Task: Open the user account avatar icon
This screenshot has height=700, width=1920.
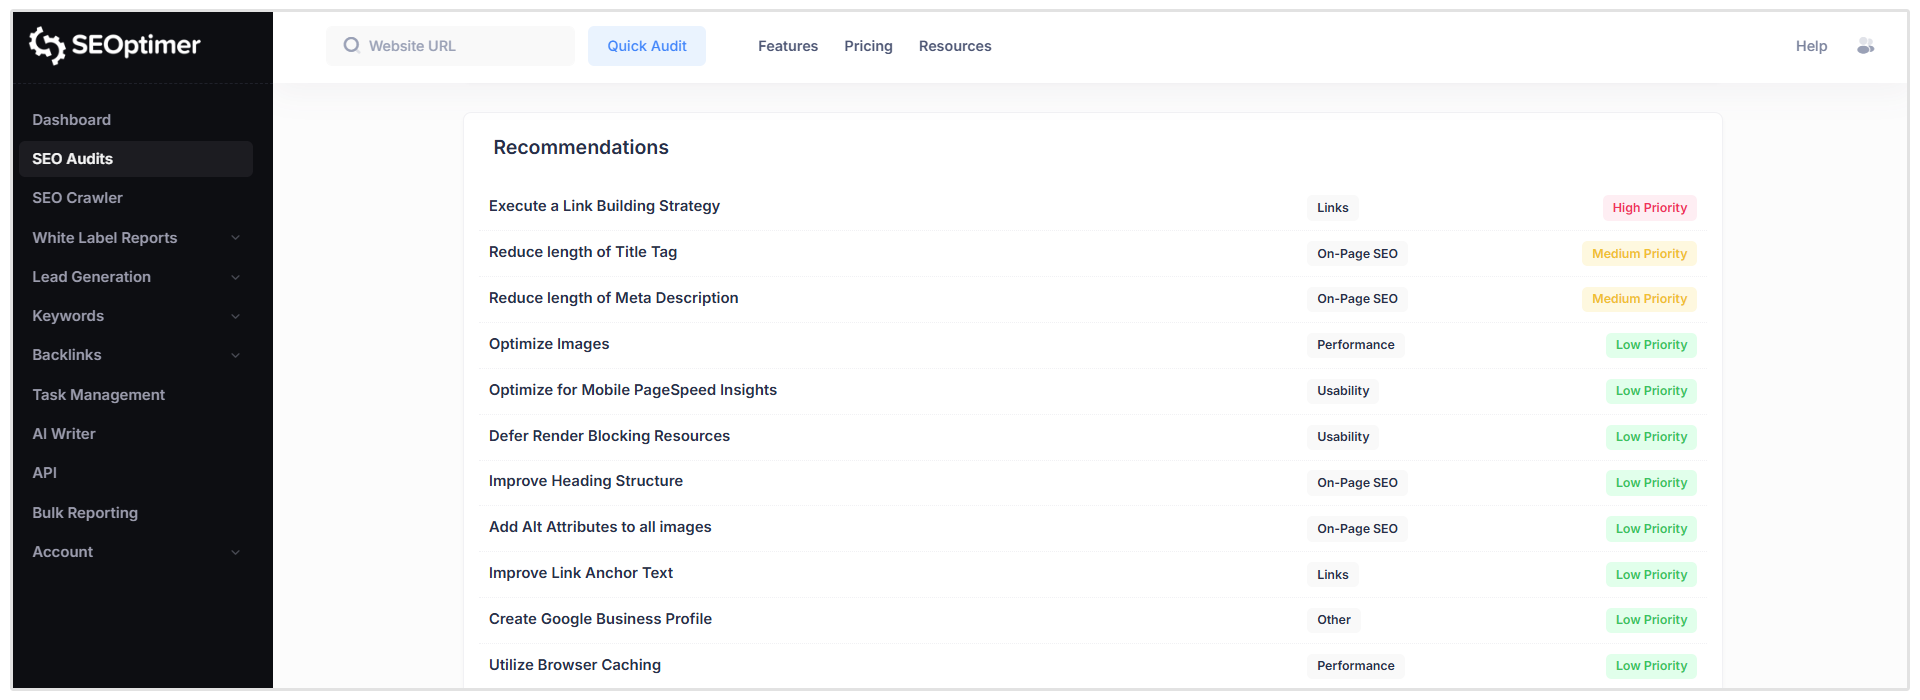Action: 1865,46
